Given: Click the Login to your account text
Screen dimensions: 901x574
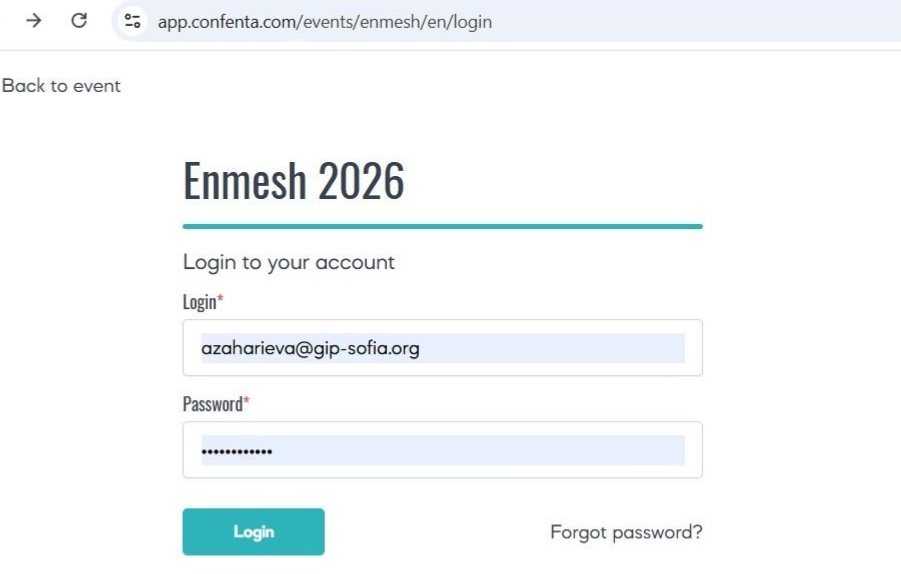Looking at the screenshot, I should 289,262.
